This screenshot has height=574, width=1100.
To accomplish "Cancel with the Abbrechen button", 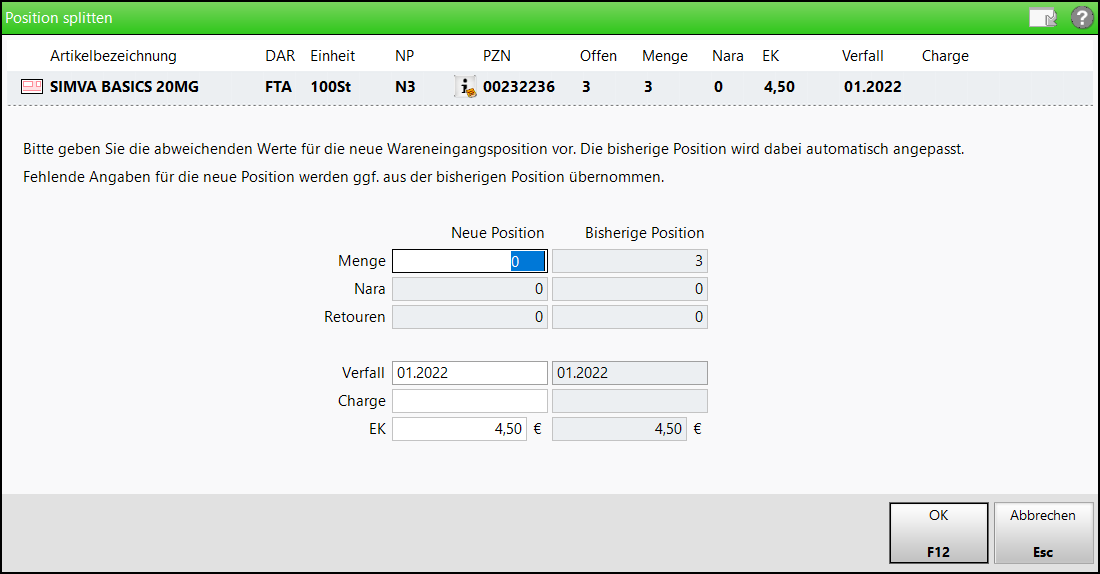I will click(1043, 532).
